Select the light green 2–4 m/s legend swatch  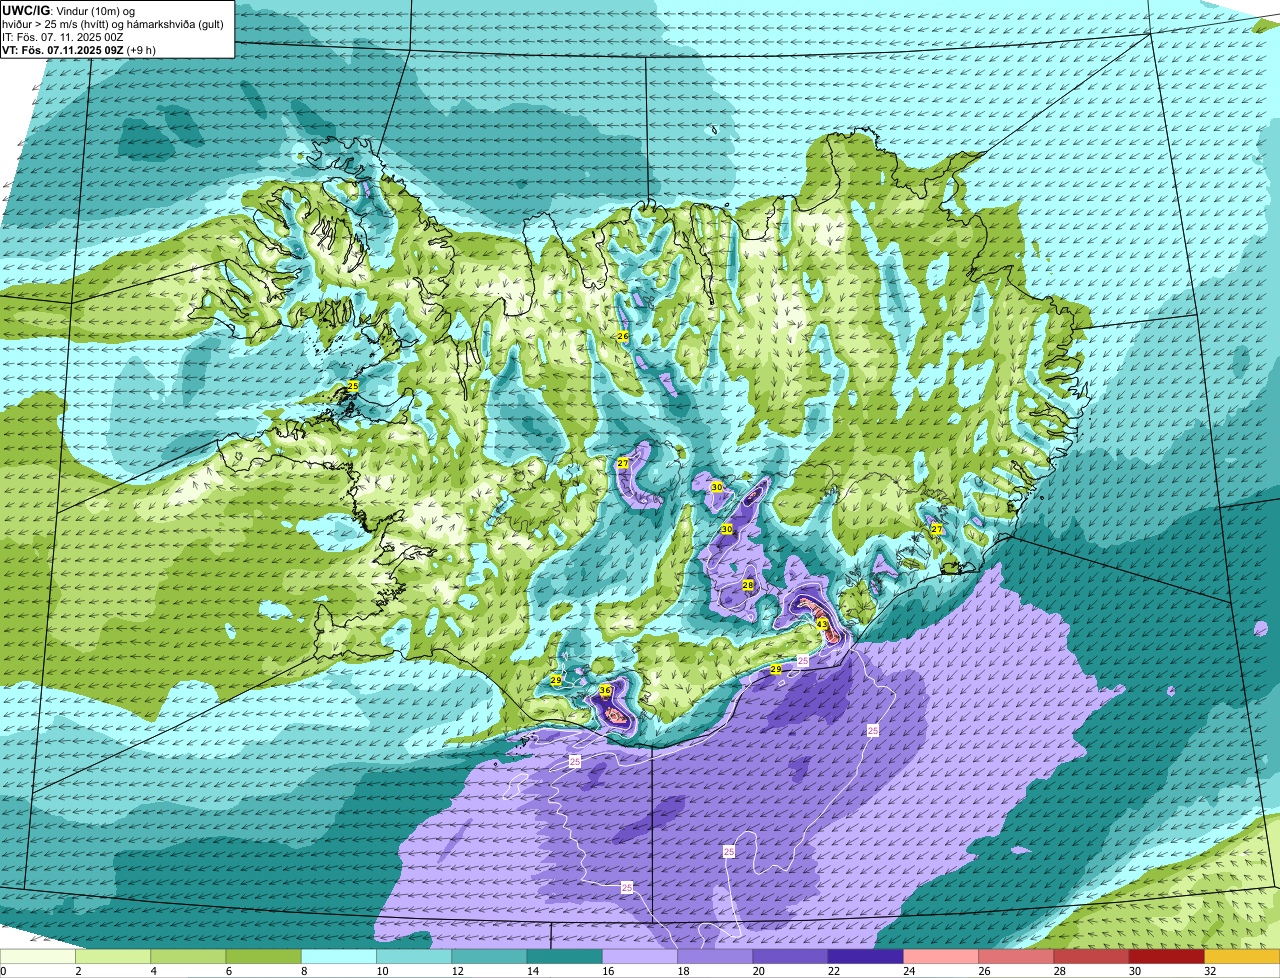coord(113,956)
